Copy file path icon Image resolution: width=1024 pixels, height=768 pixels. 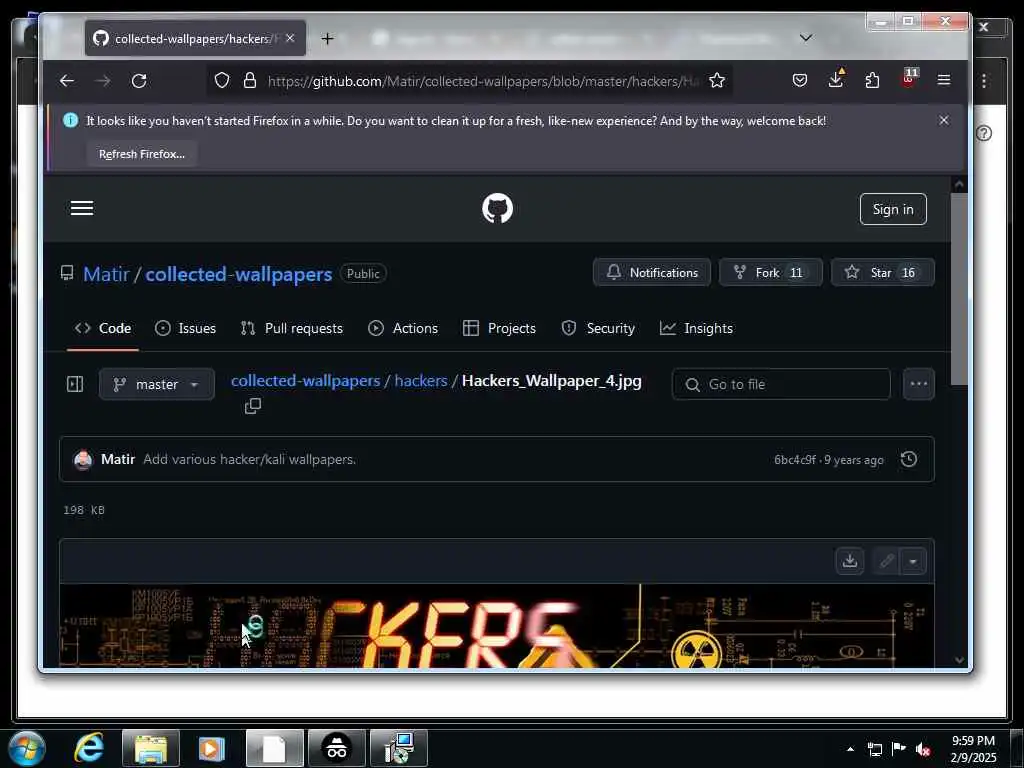point(253,406)
